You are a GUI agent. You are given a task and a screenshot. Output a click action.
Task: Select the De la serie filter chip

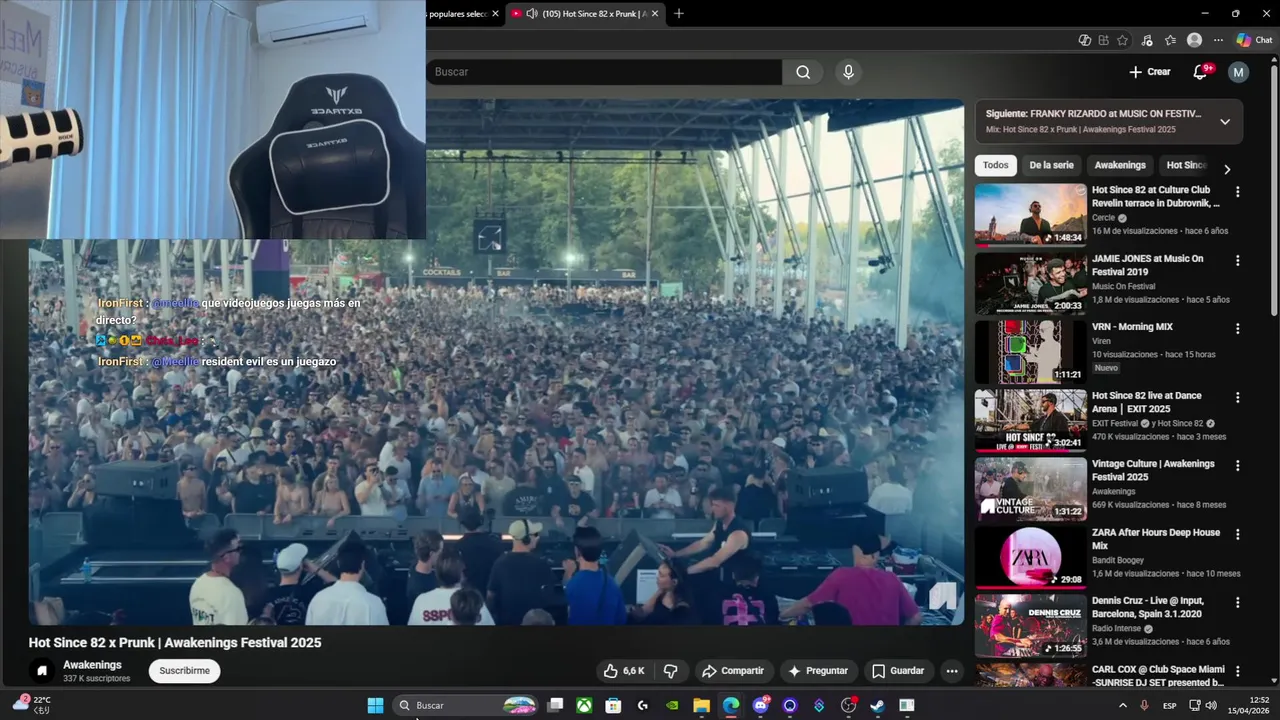(1051, 165)
